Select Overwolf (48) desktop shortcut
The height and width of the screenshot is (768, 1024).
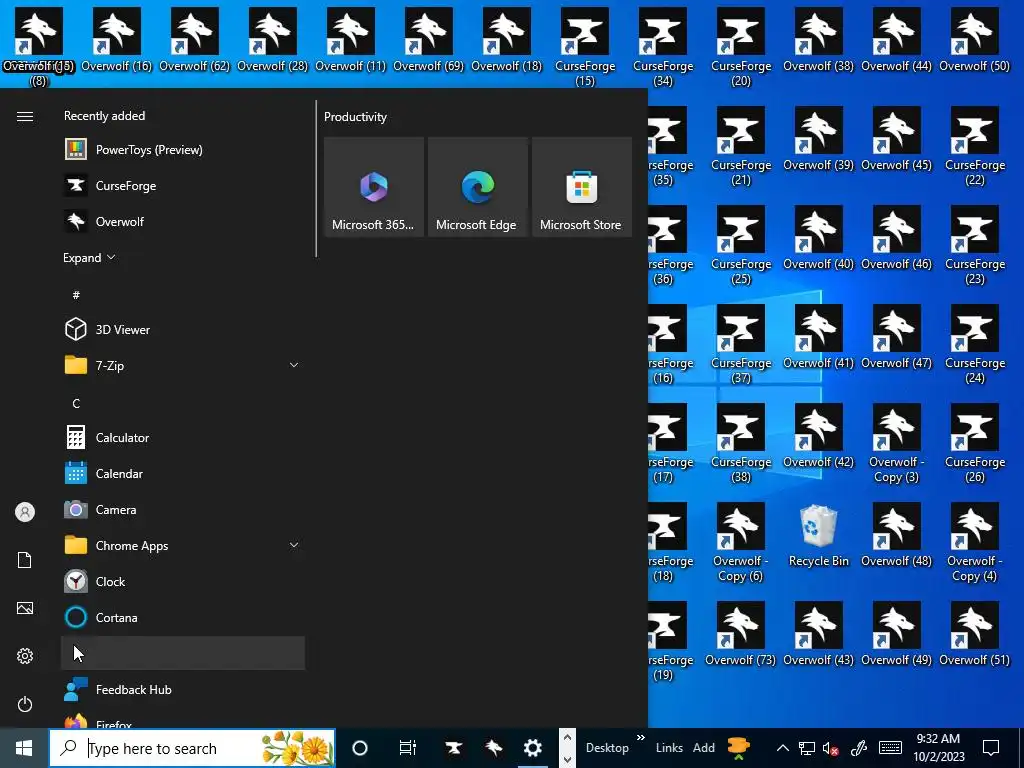coord(896,535)
